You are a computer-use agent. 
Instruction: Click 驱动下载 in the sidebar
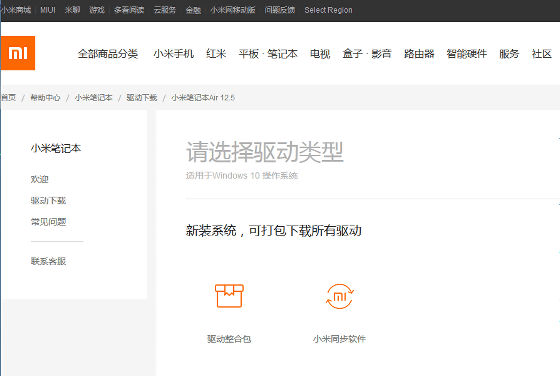tap(48, 201)
